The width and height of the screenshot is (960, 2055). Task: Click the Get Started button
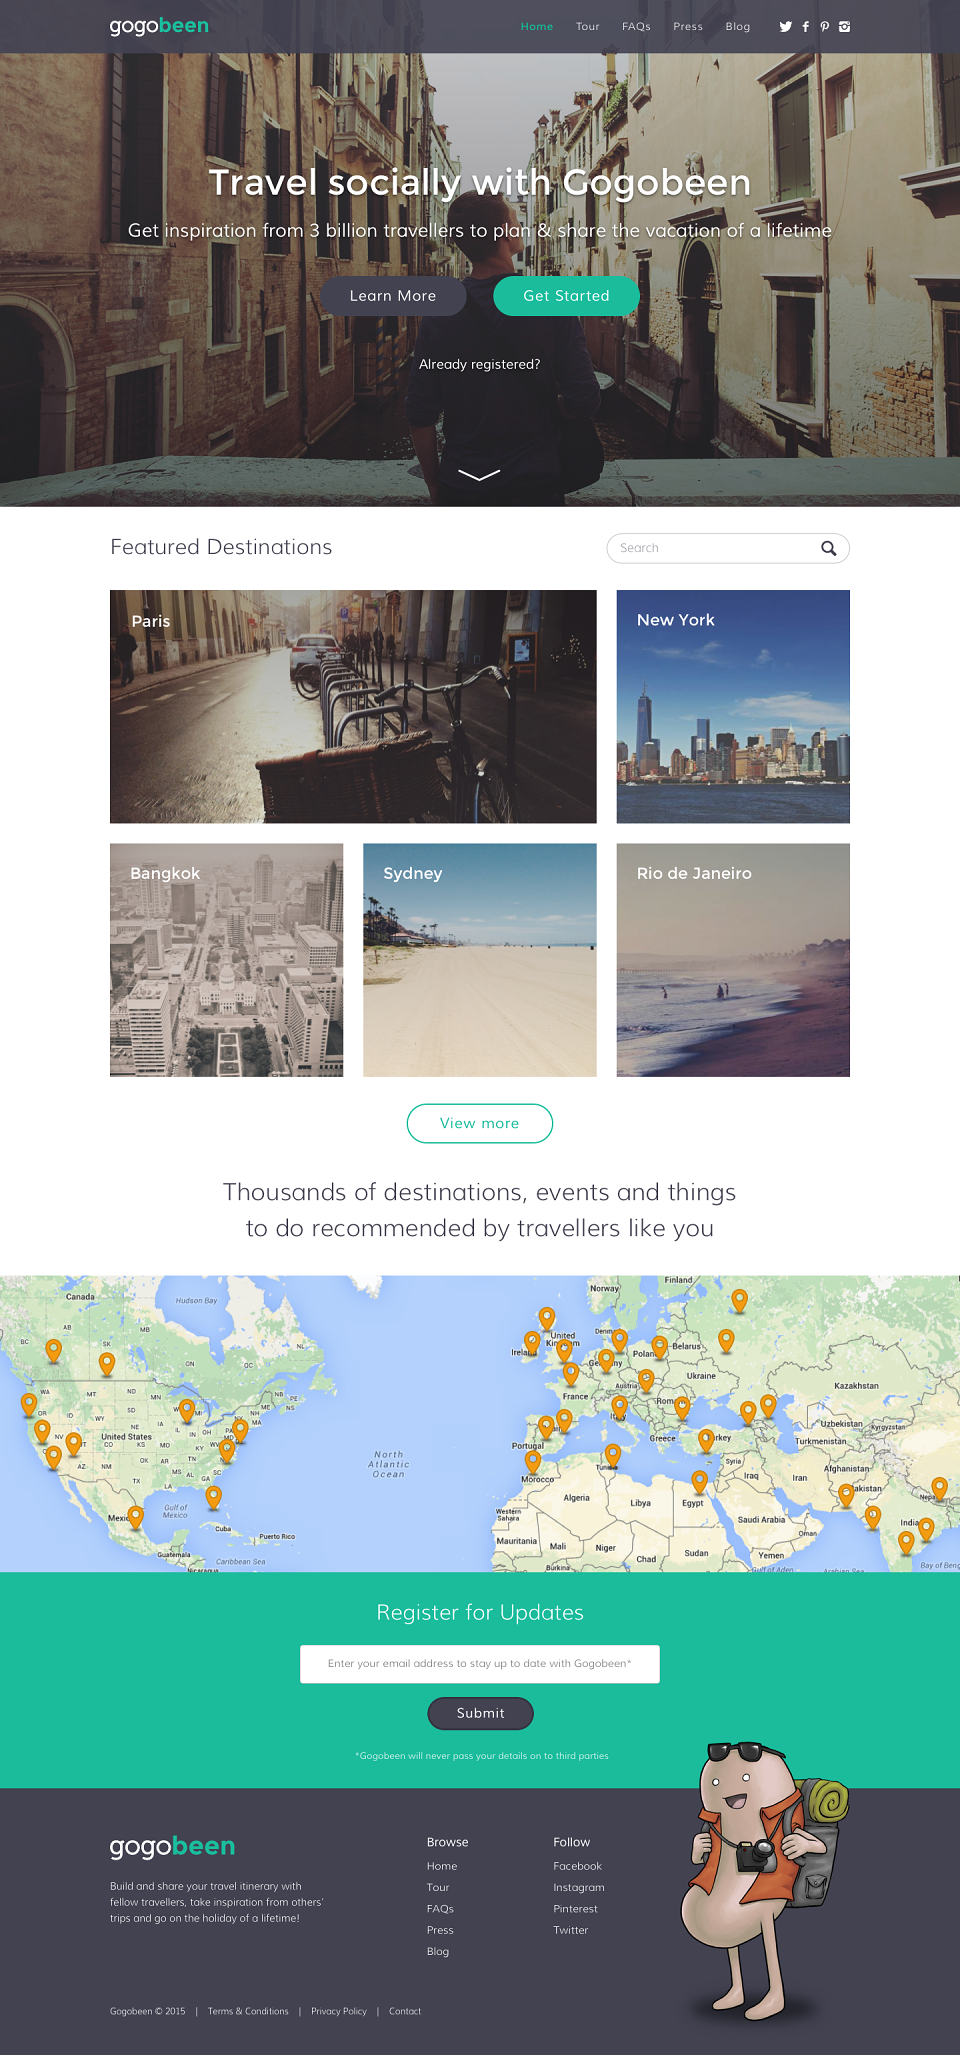tap(566, 296)
